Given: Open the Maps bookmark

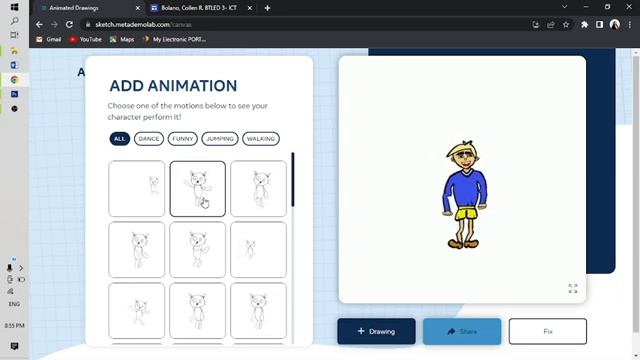Looking at the screenshot, I should (122, 39).
